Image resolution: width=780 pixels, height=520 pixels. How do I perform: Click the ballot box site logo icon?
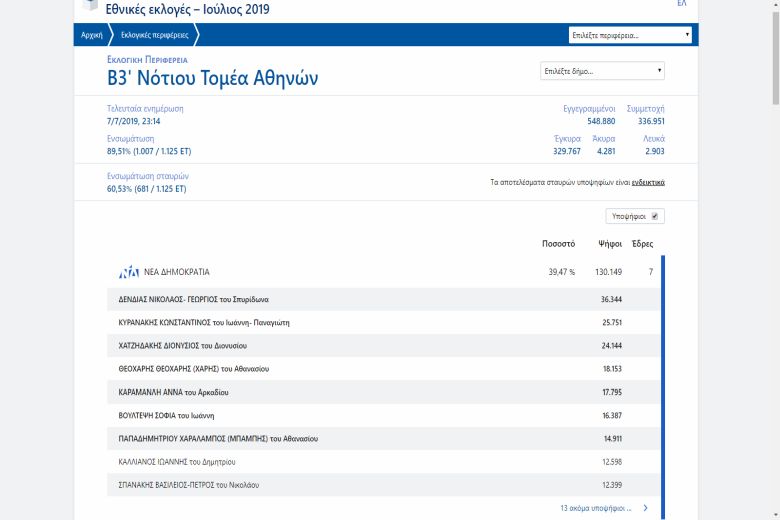pos(90,5)
